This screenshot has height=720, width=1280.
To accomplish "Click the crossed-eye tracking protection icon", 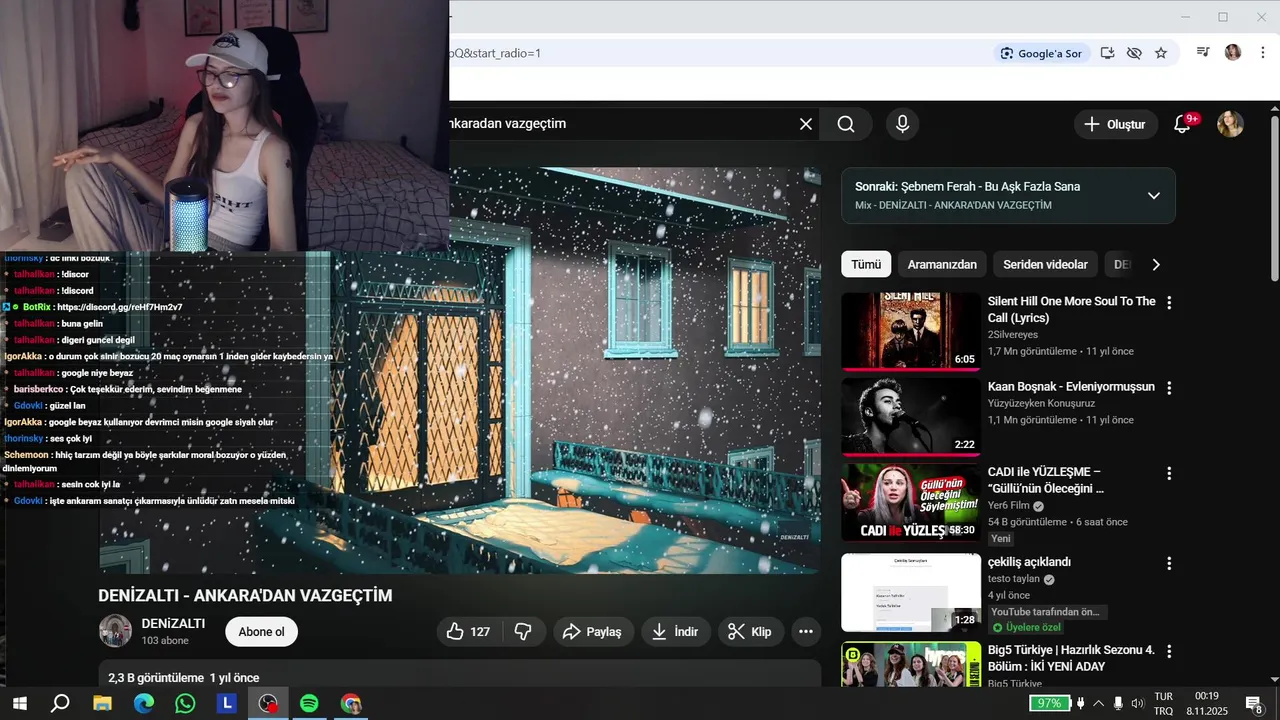I will [1134, 53].
